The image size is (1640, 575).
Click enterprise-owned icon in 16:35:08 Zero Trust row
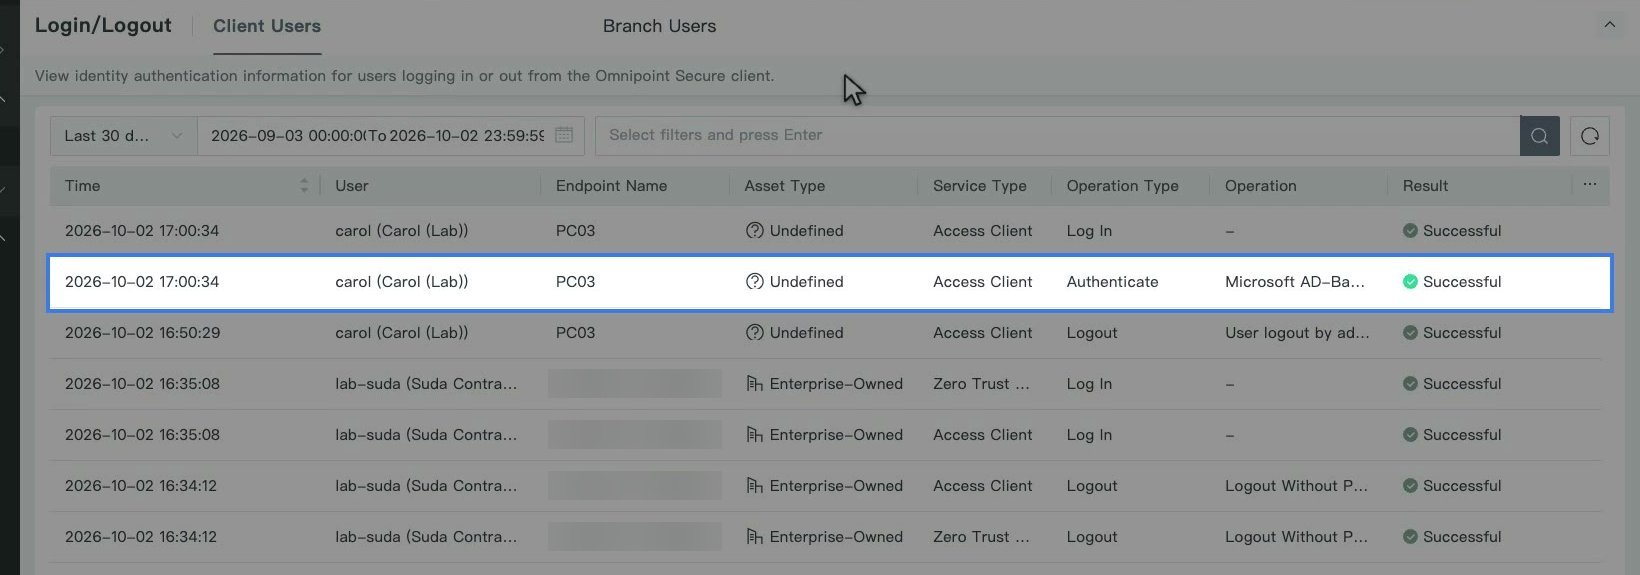(755, 384)
